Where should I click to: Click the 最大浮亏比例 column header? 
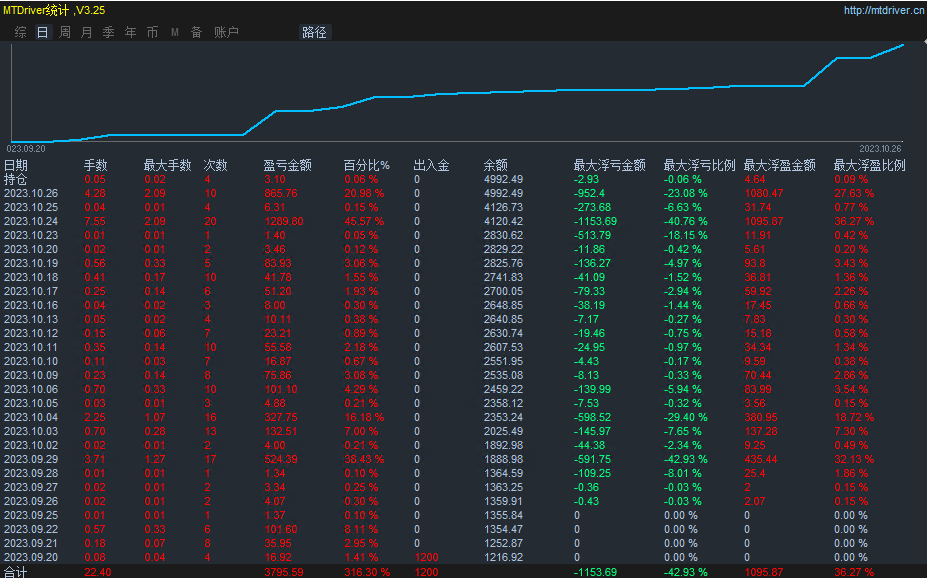699,165
